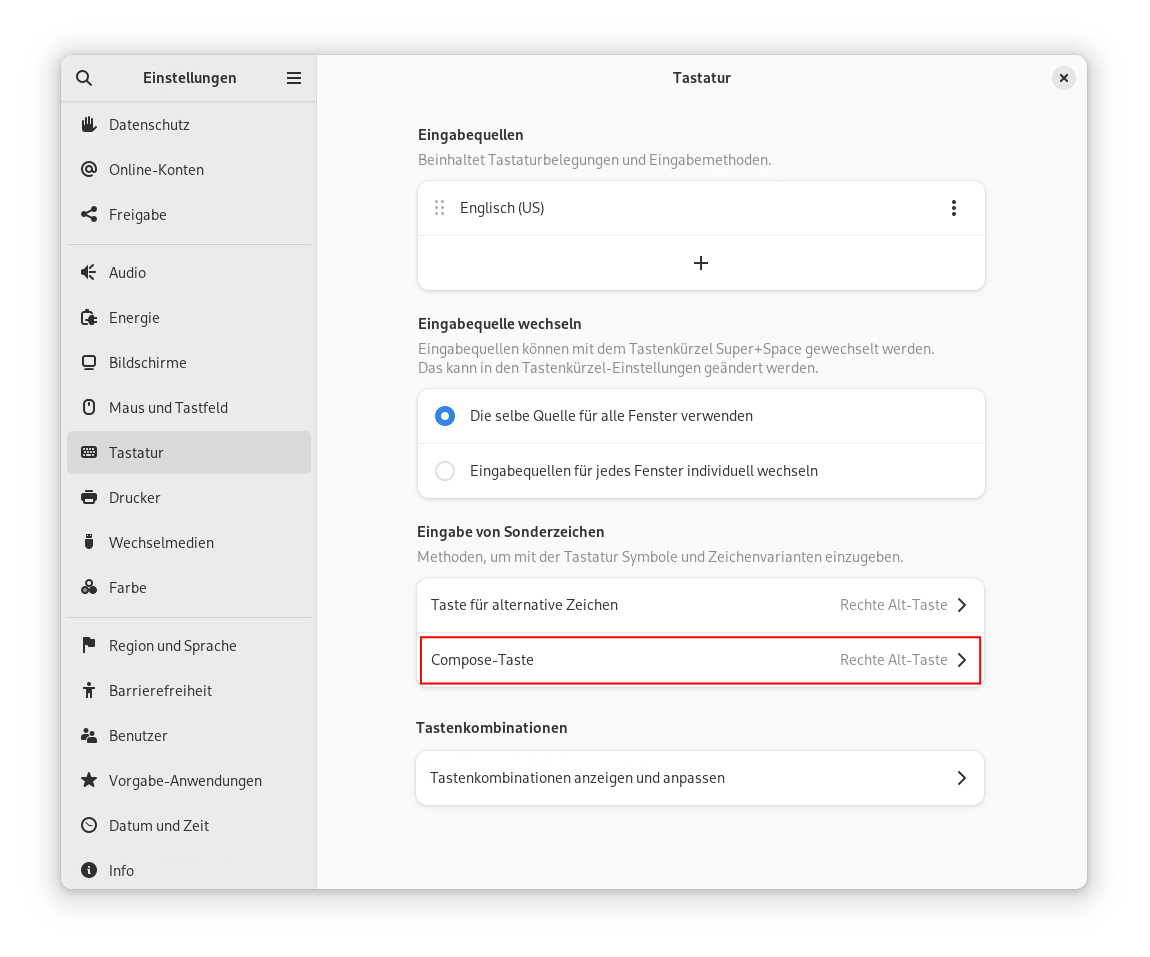Open Datum und Zeit settings
Viewport: 1150px width, 957px height.
coord(189,825)
